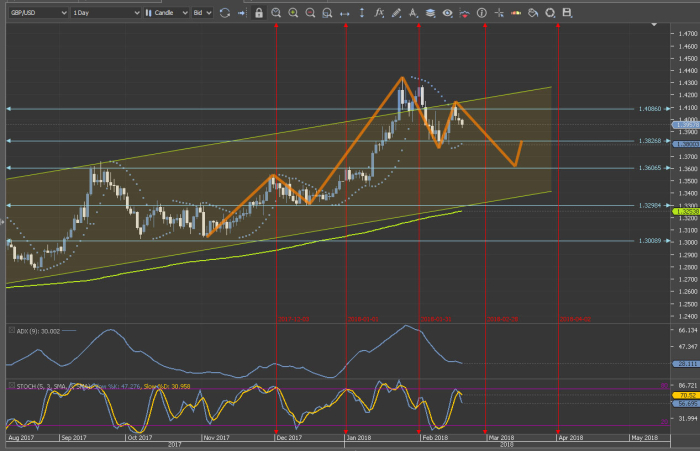Open the Bid price side dropdown
The image size is (700, 451).
pos(202,13)
